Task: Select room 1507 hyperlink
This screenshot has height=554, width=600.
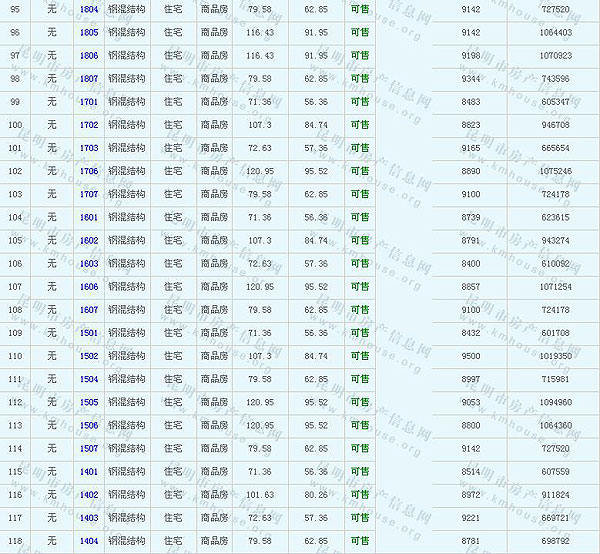Action: pyautogui.click(x=89, y=448)
